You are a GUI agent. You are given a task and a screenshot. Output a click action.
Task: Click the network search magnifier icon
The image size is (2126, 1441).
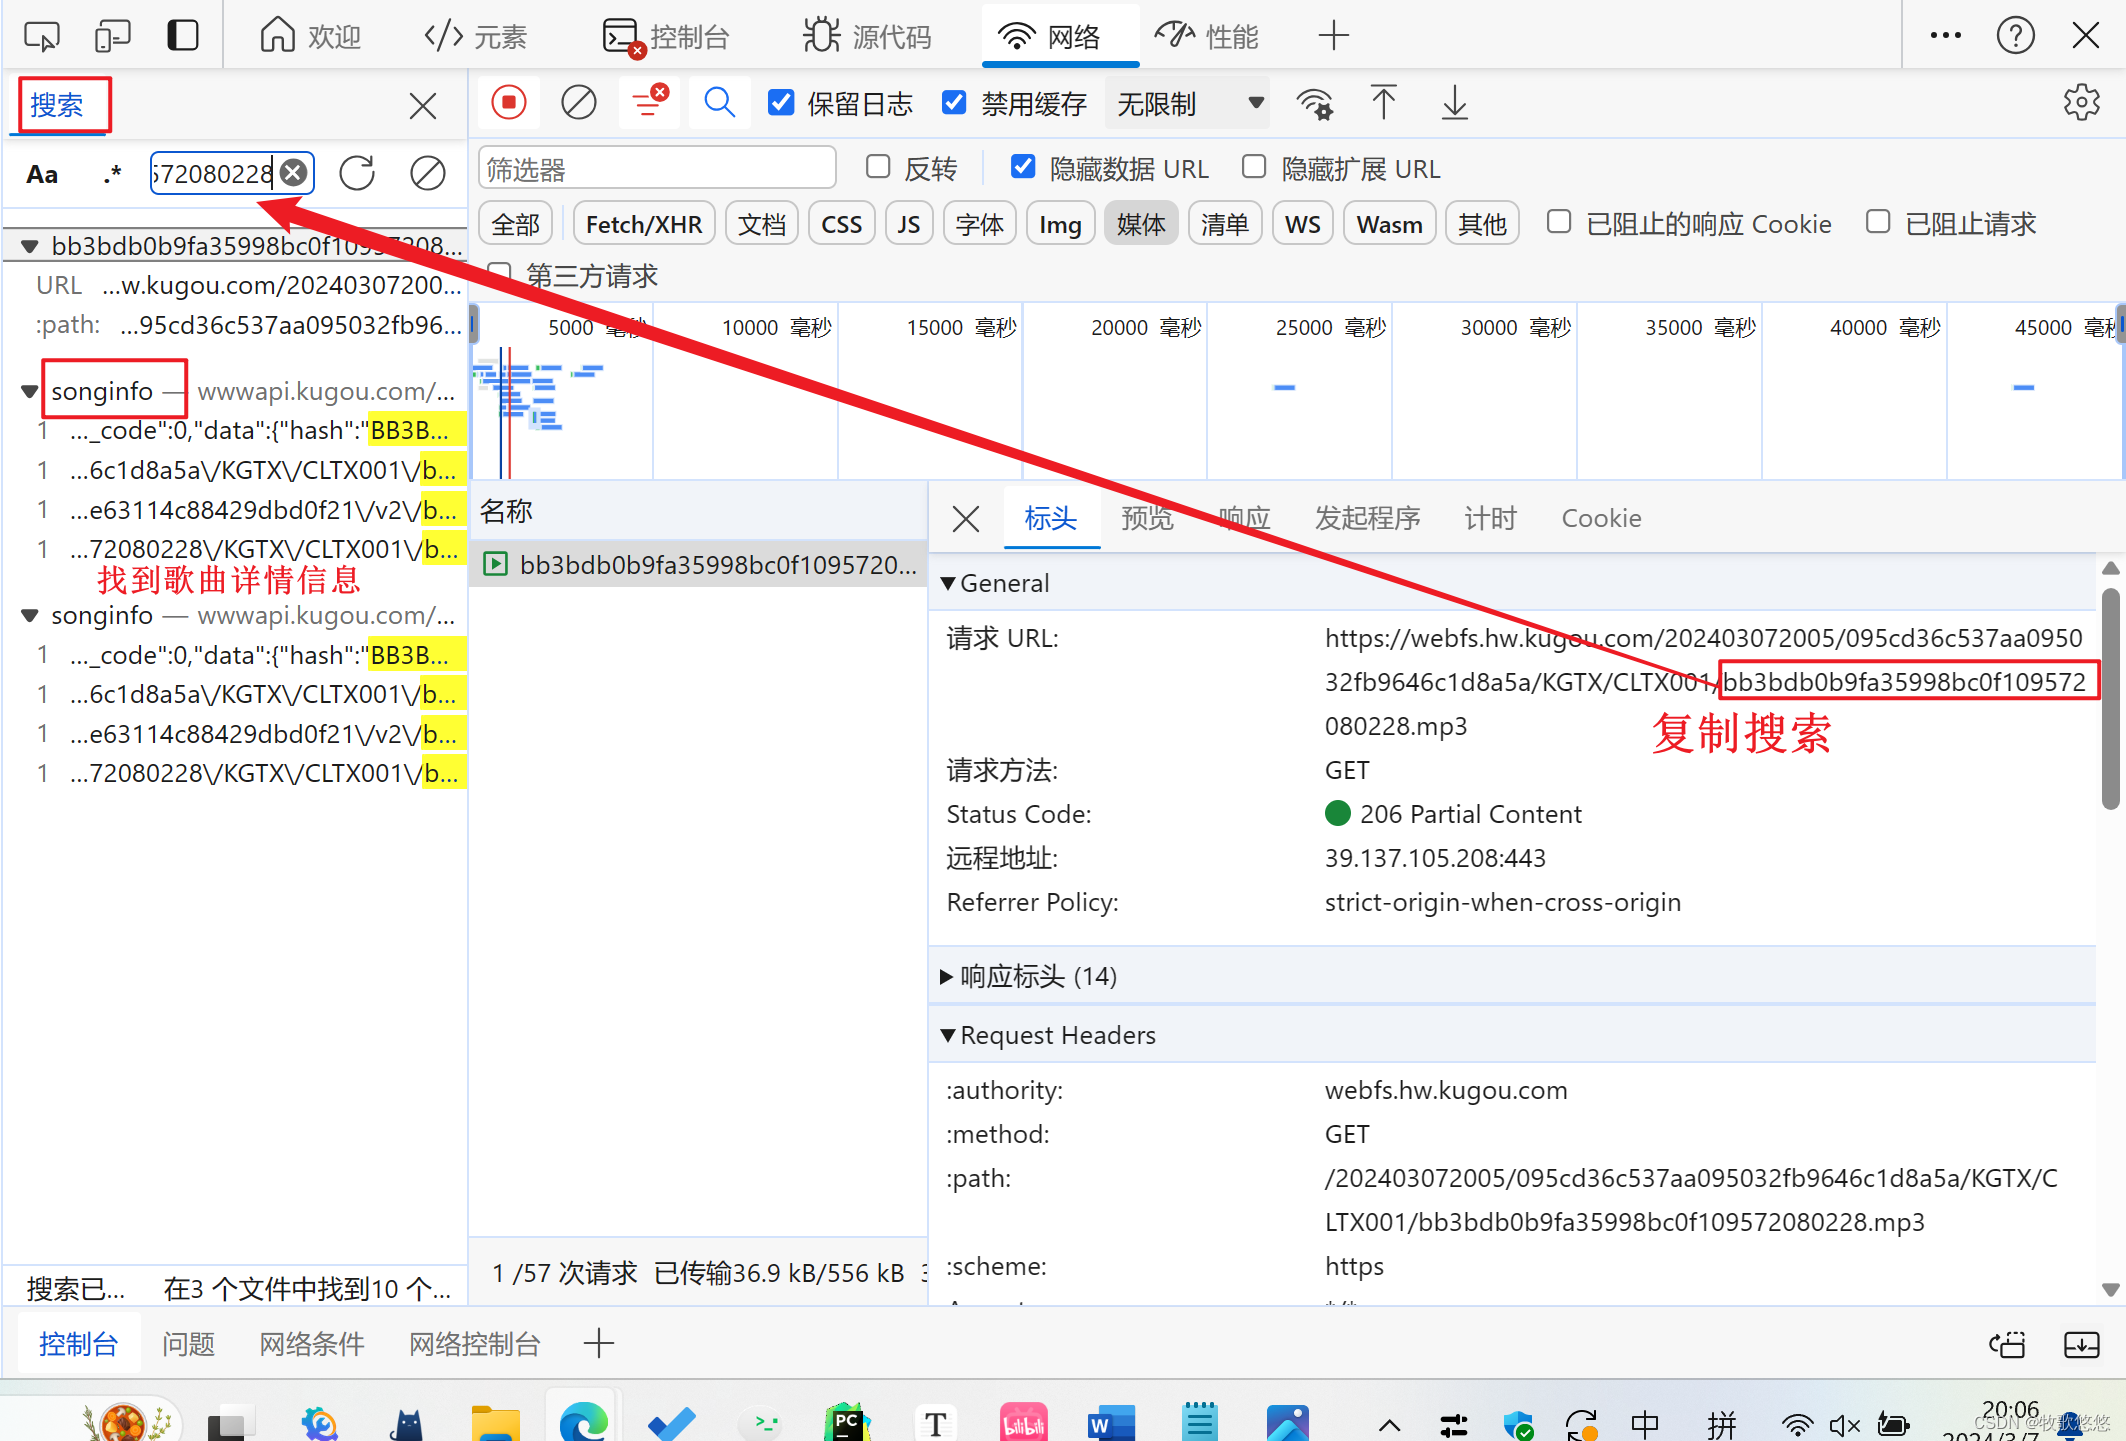719,102
